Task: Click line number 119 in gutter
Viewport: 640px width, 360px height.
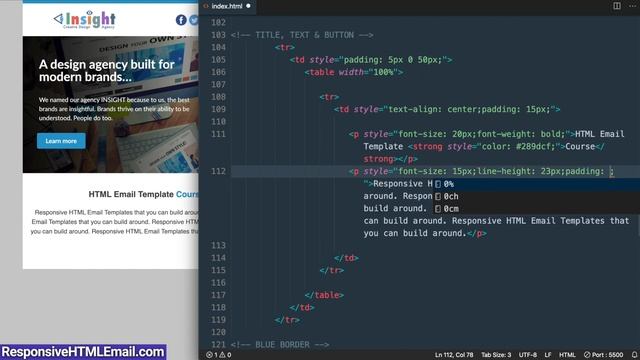Action: (x=218, y=320)
